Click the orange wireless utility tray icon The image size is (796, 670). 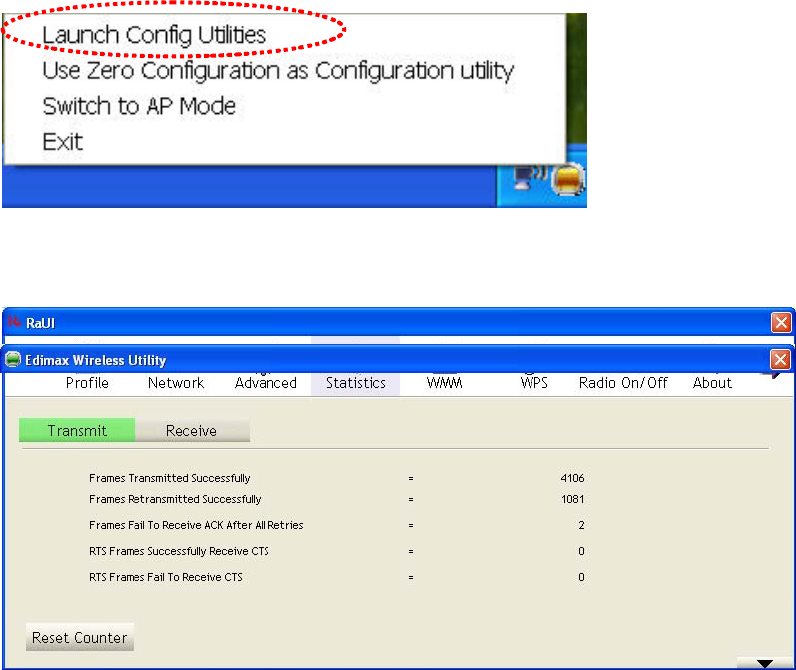568,179
